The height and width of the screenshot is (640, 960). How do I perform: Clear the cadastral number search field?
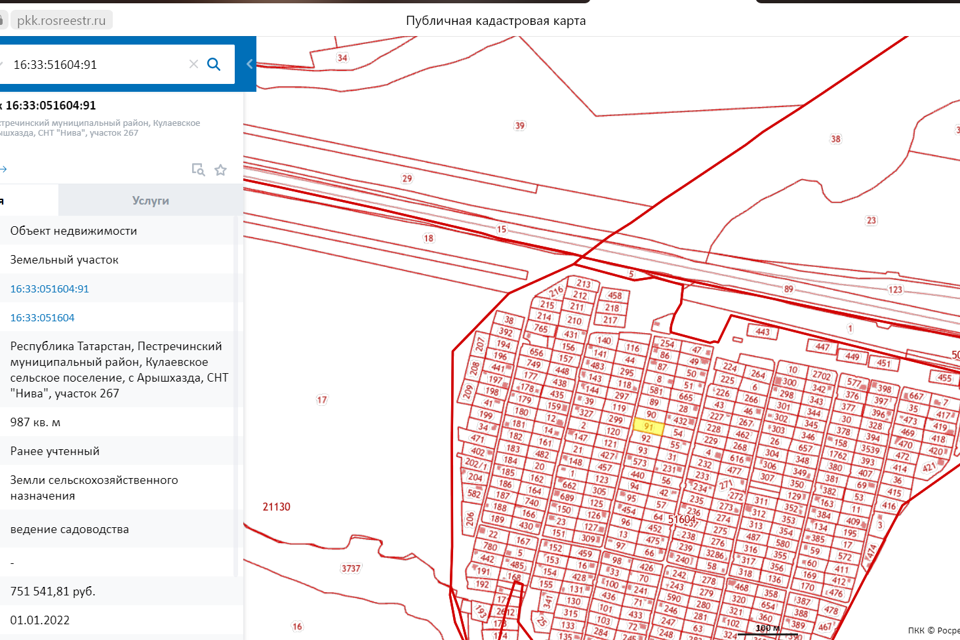coord(193,64)
